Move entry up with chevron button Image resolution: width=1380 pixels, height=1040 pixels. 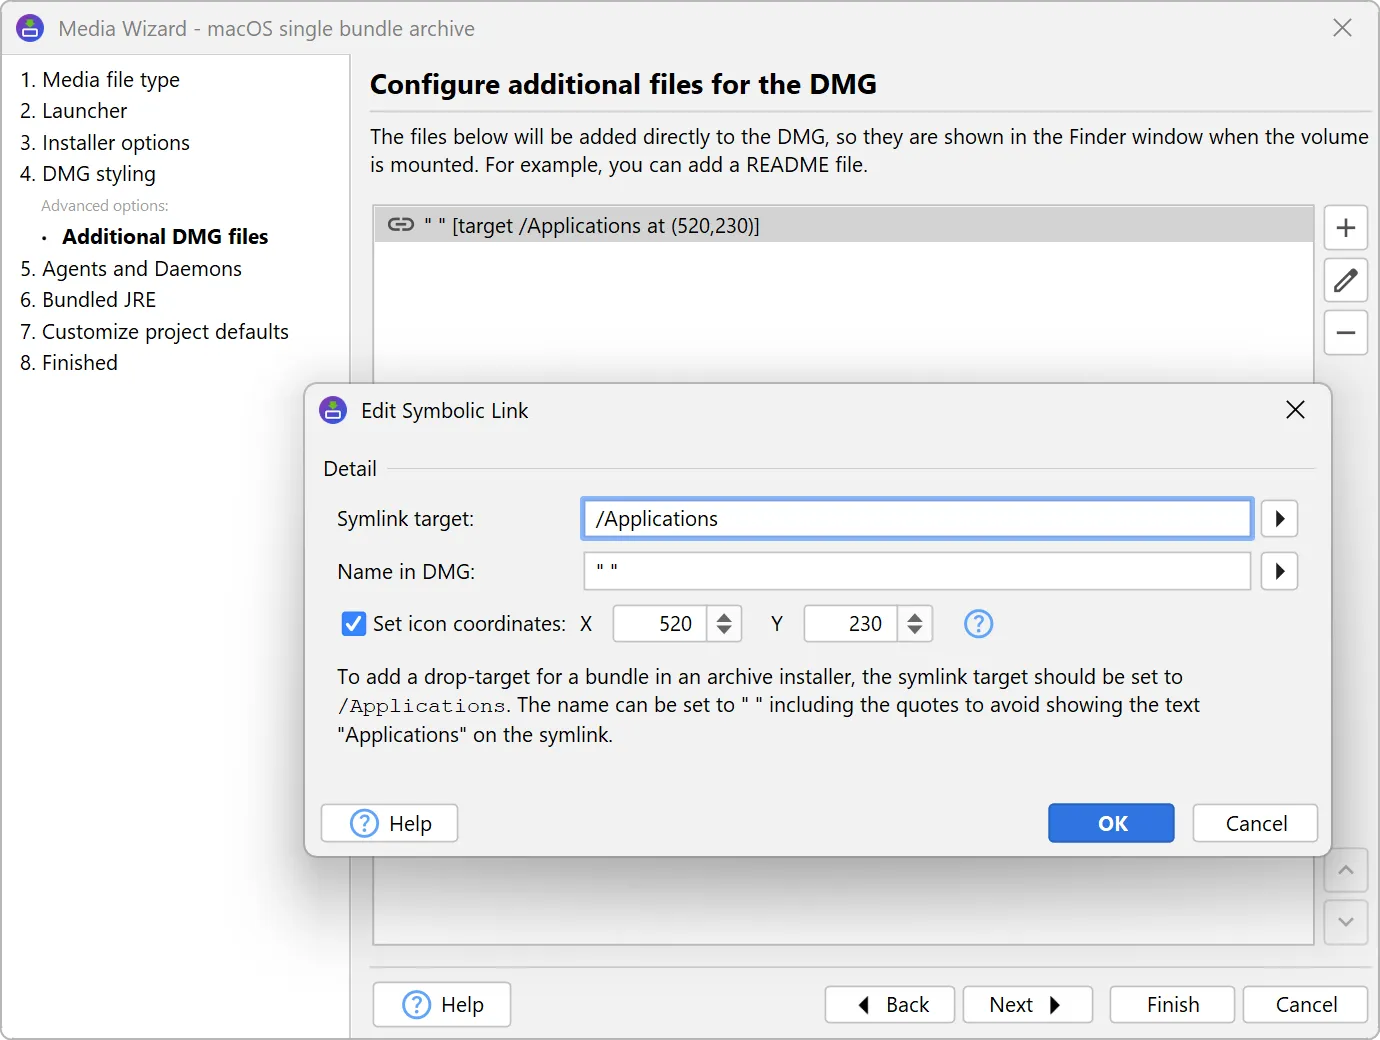[x=1345, y=871]
